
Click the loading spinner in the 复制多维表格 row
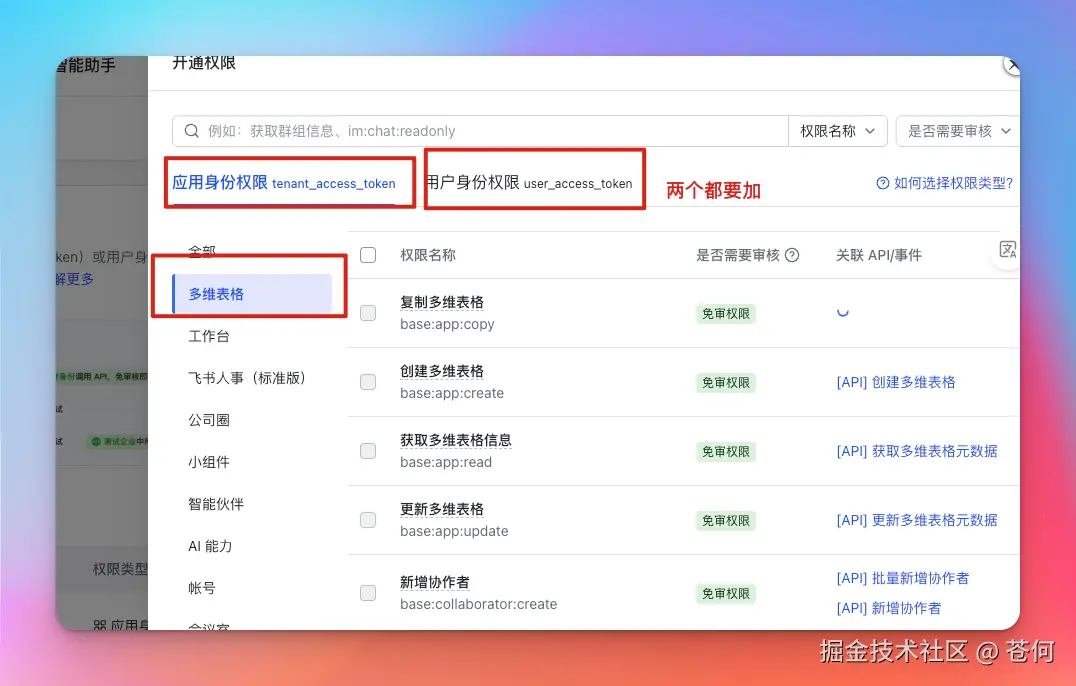[842, 313]
